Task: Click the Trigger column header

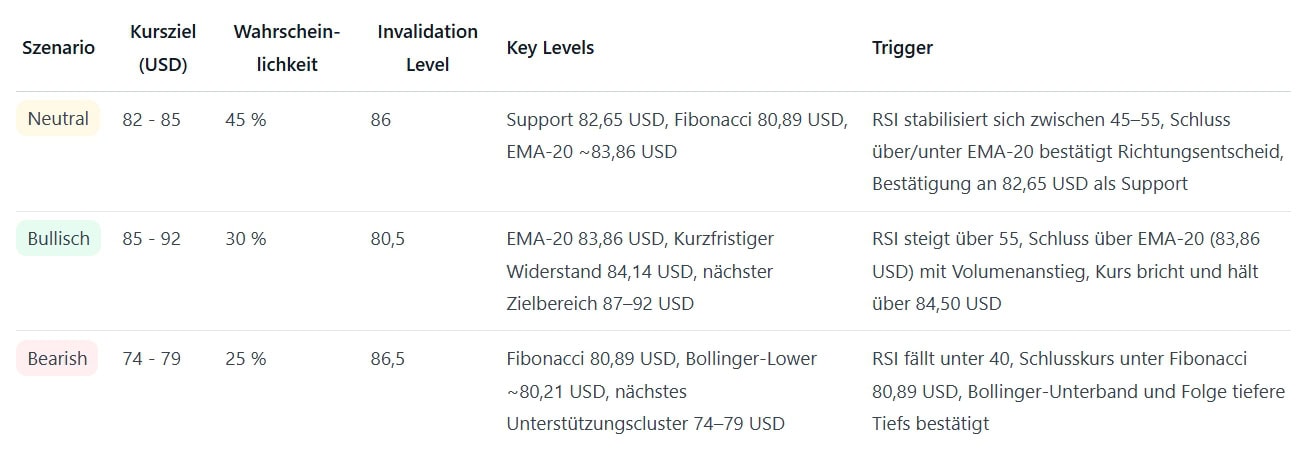Action: (x=902, y=48)
